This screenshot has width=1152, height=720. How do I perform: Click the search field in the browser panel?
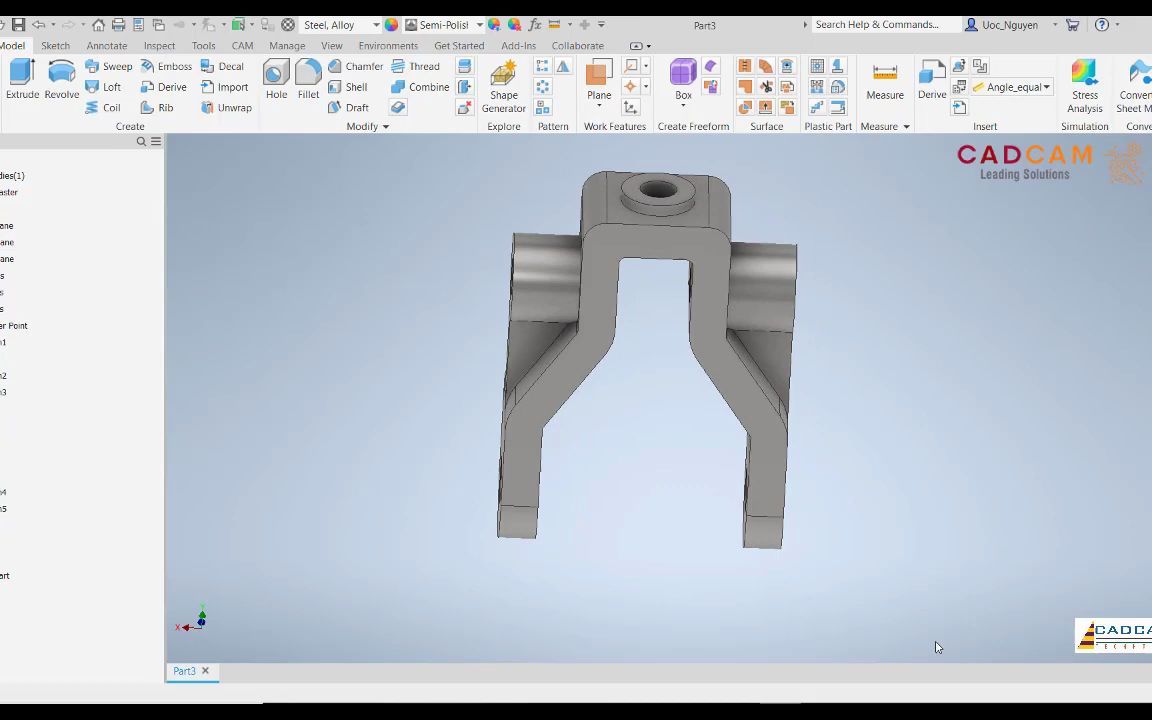(141, 141)
